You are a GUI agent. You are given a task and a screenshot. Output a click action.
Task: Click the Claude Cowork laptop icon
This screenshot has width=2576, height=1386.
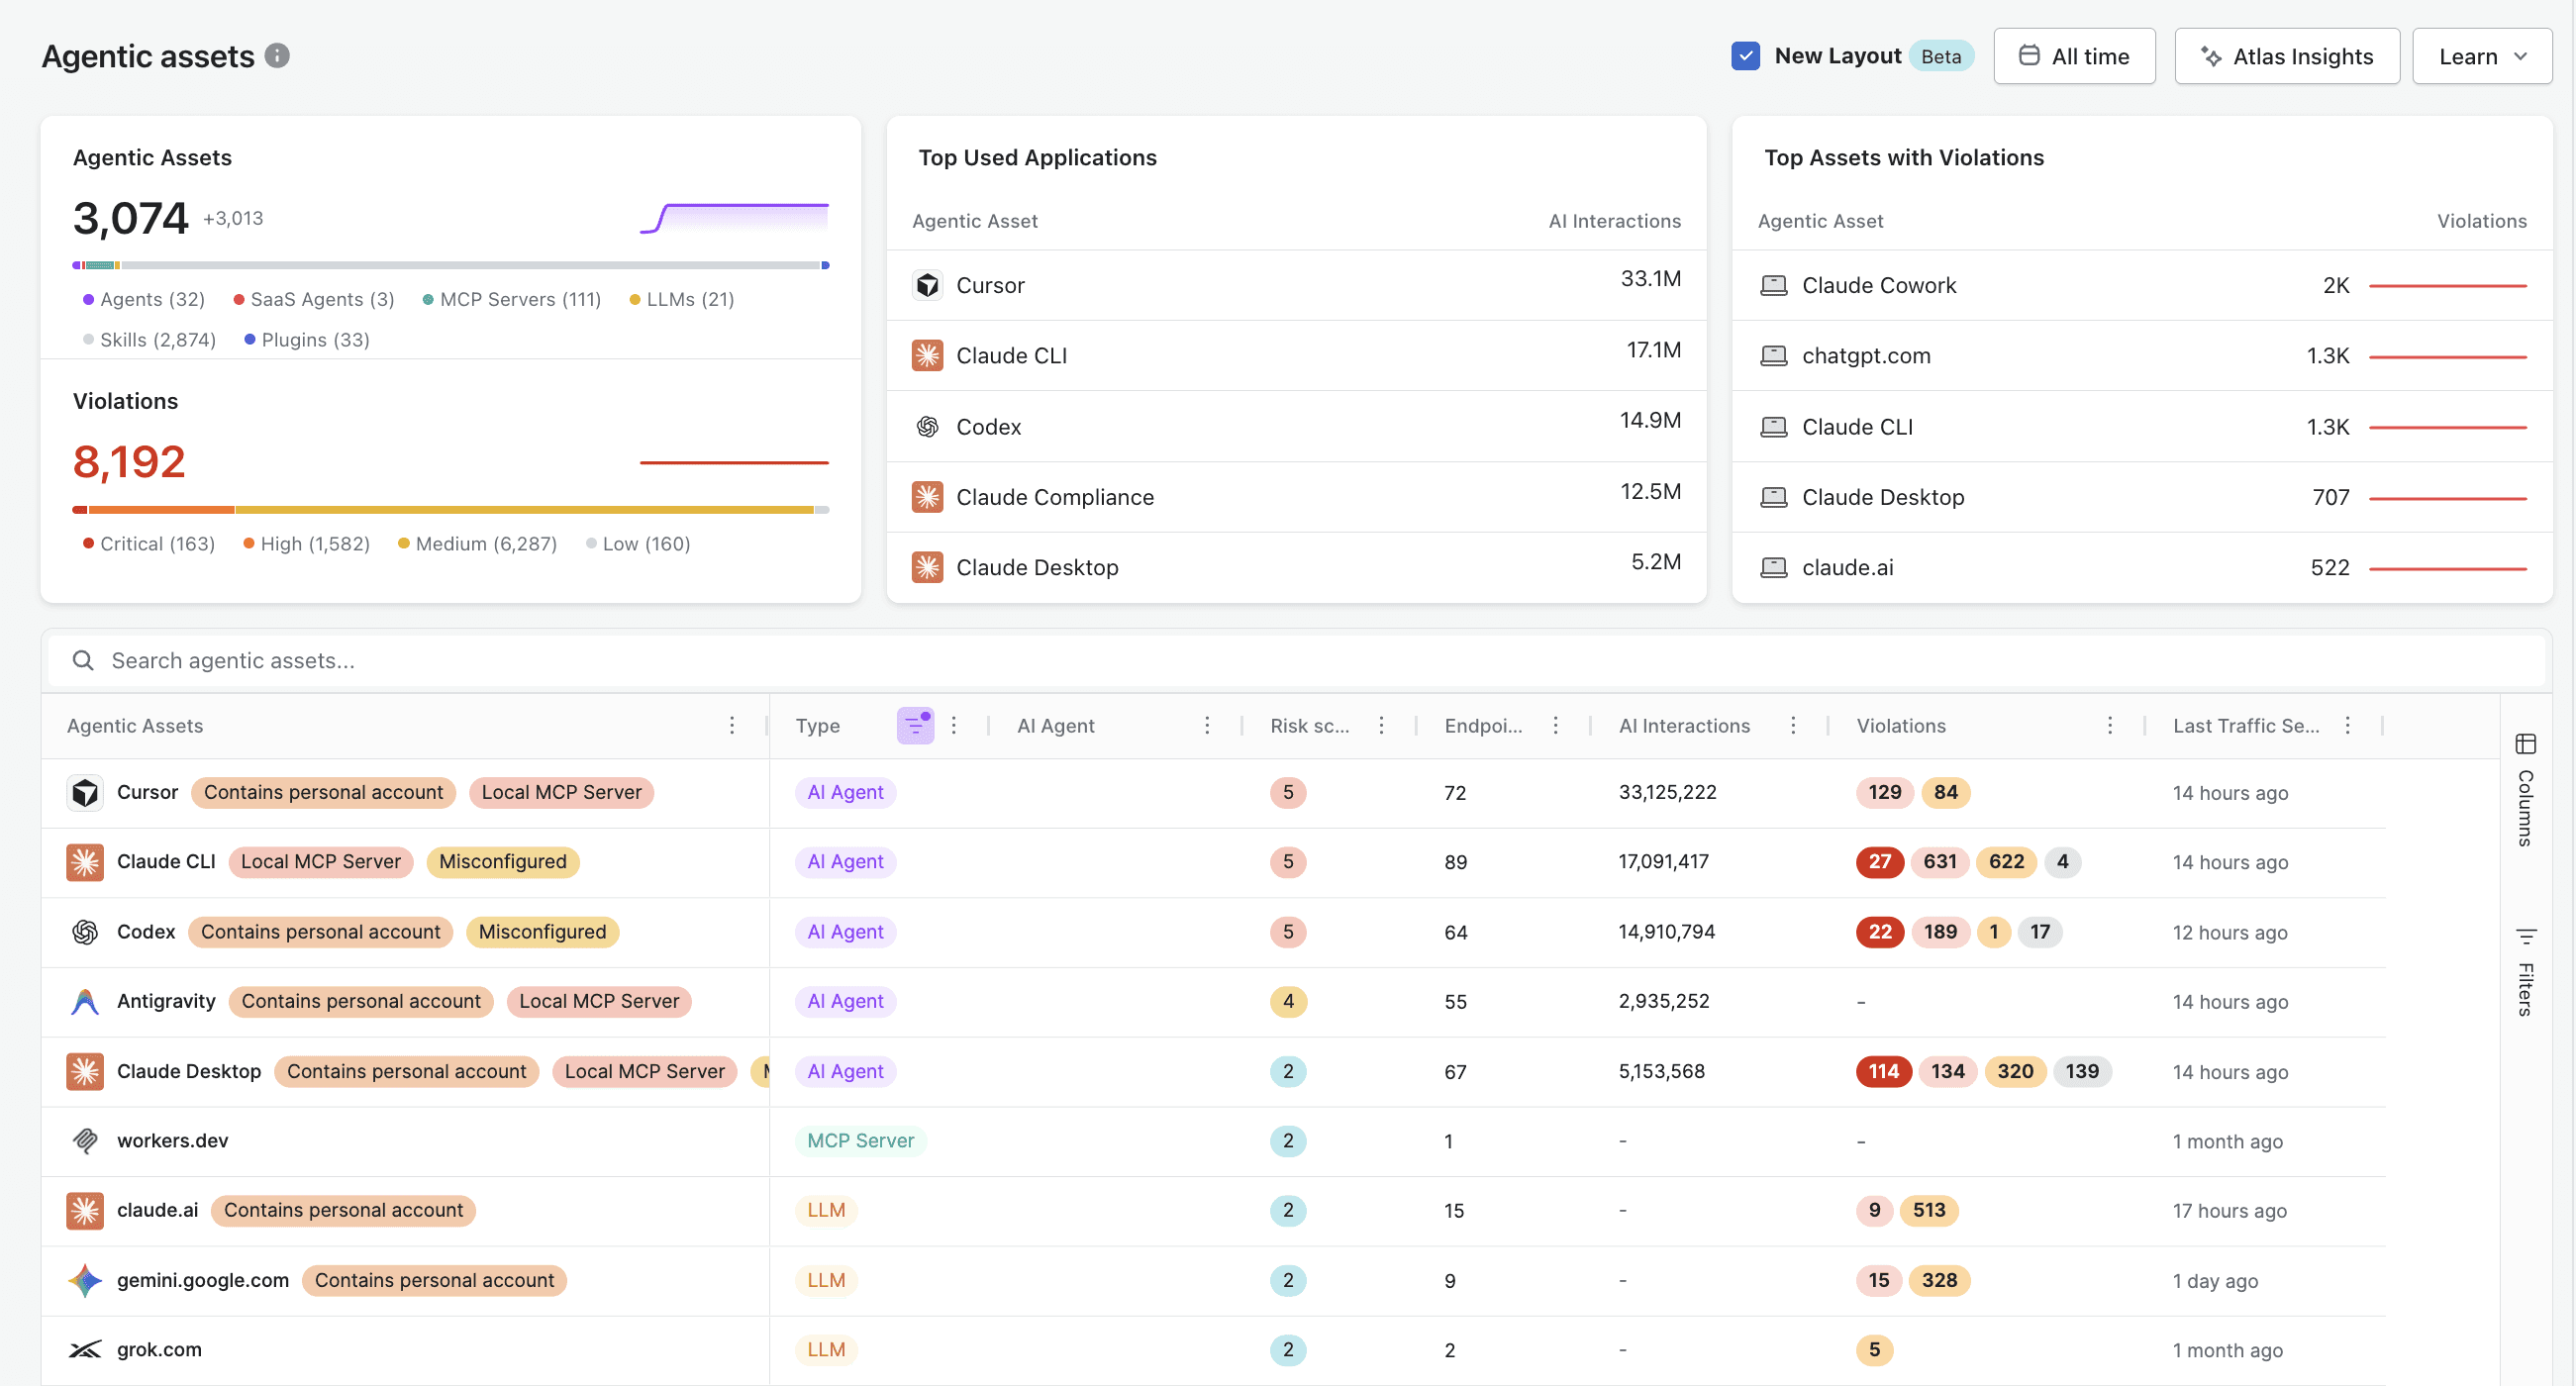pos(1773,285)
